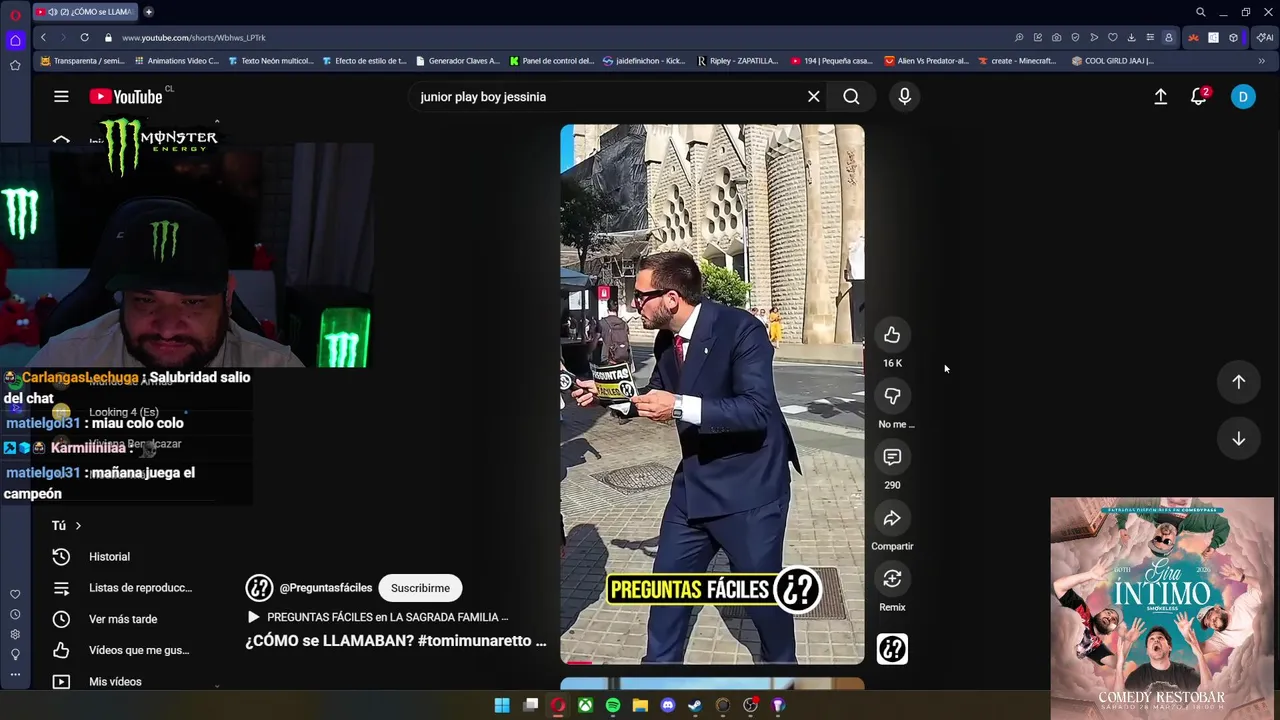
Task: Open Opera downloads icon
Action: 1131,37
